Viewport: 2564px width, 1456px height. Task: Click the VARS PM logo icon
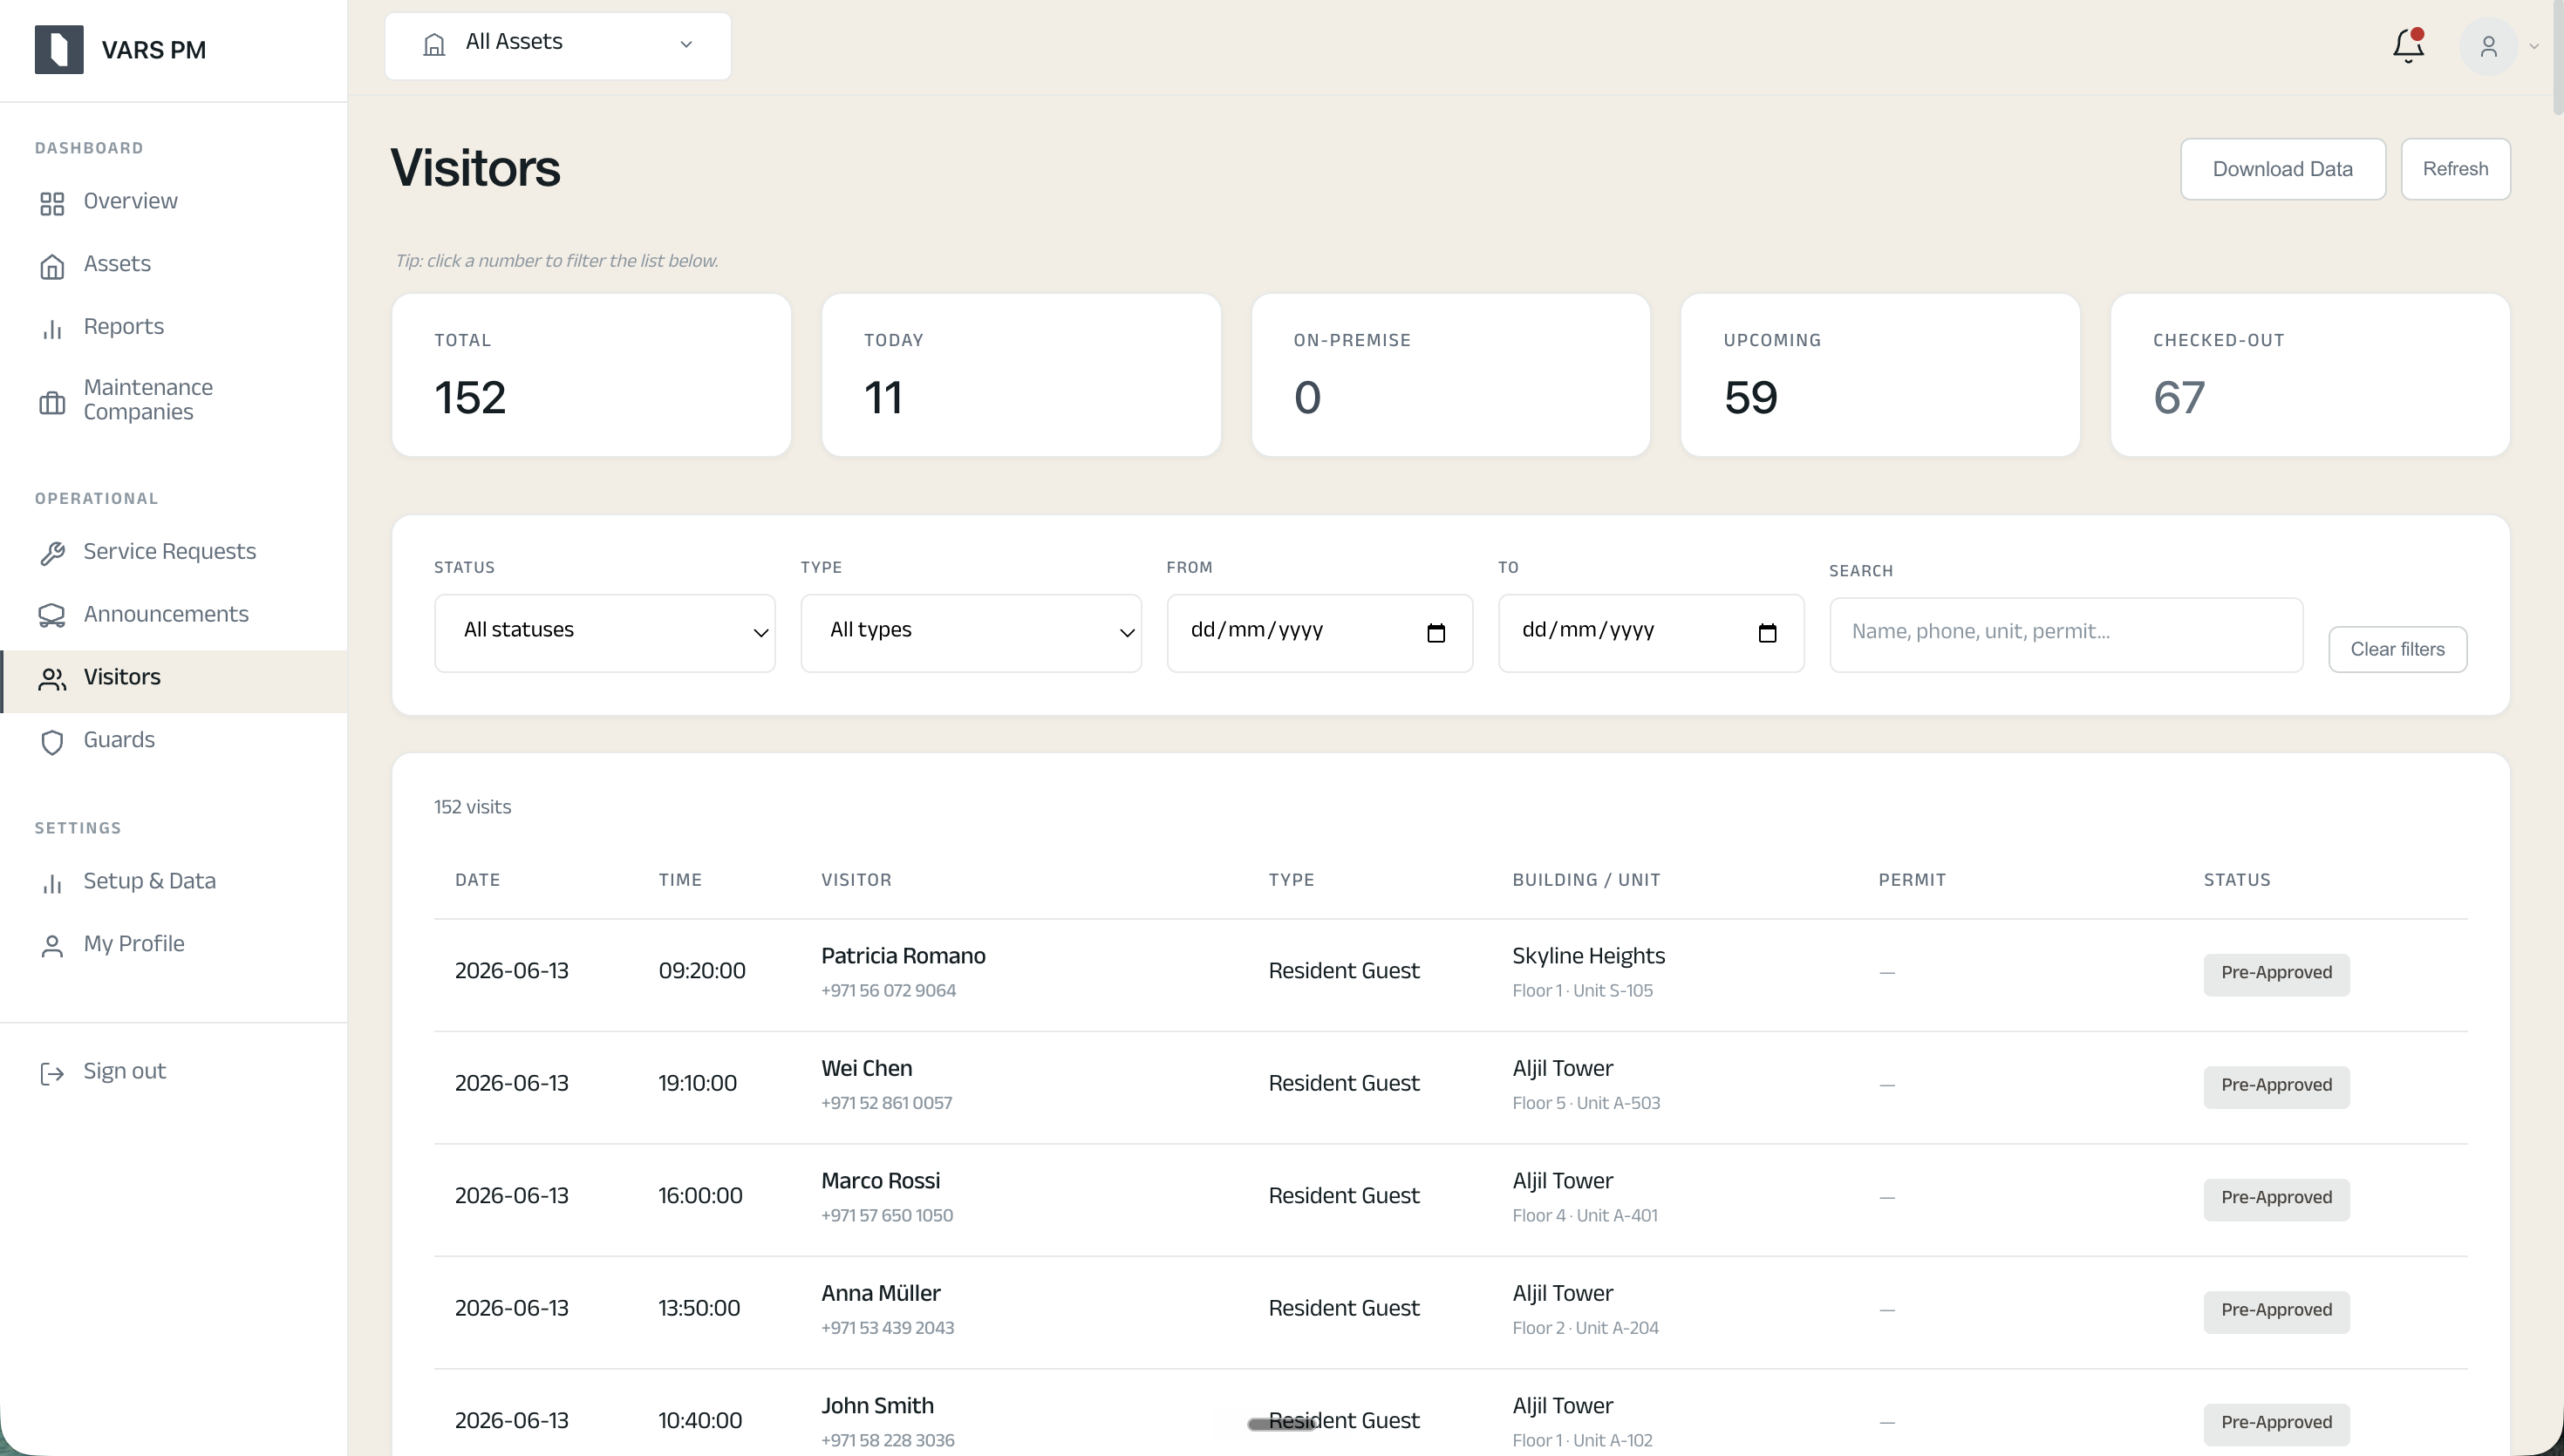(x=59, y=49)
